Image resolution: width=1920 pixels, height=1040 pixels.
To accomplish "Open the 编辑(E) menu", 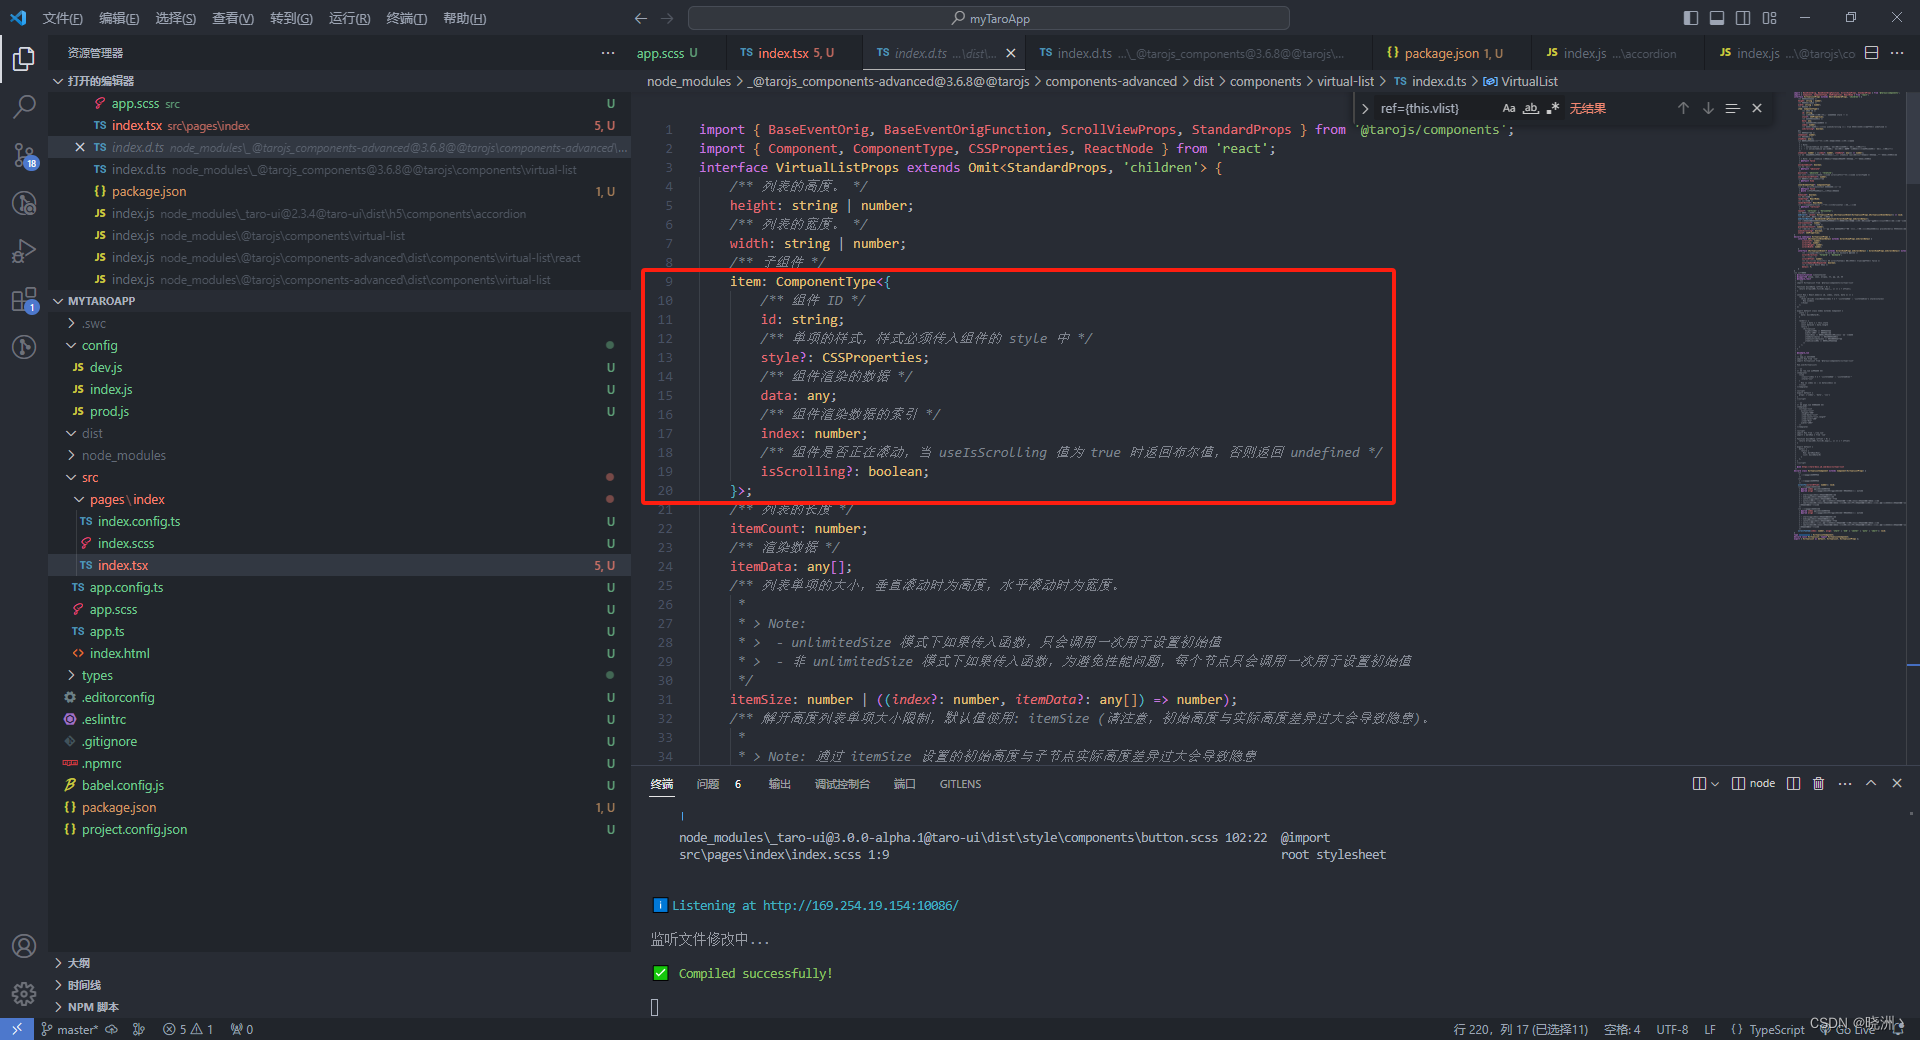I will pyautogui.click(x=119, y=18).
